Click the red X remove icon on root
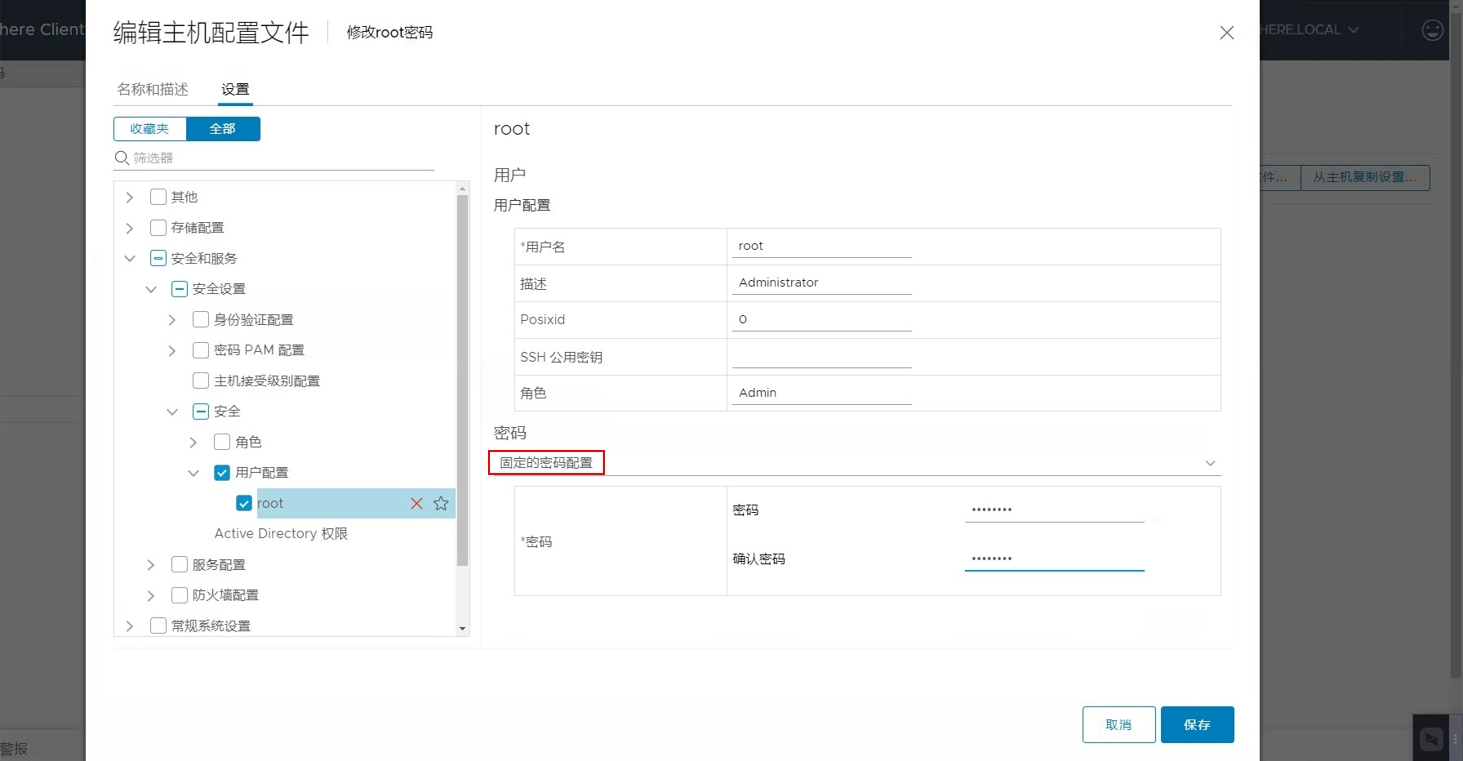Viewport: 1463px width, 761px height. [417, 504]
